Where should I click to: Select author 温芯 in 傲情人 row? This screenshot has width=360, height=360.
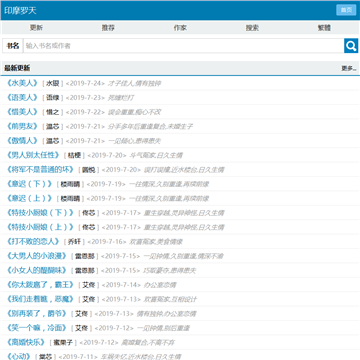[53, 141]
